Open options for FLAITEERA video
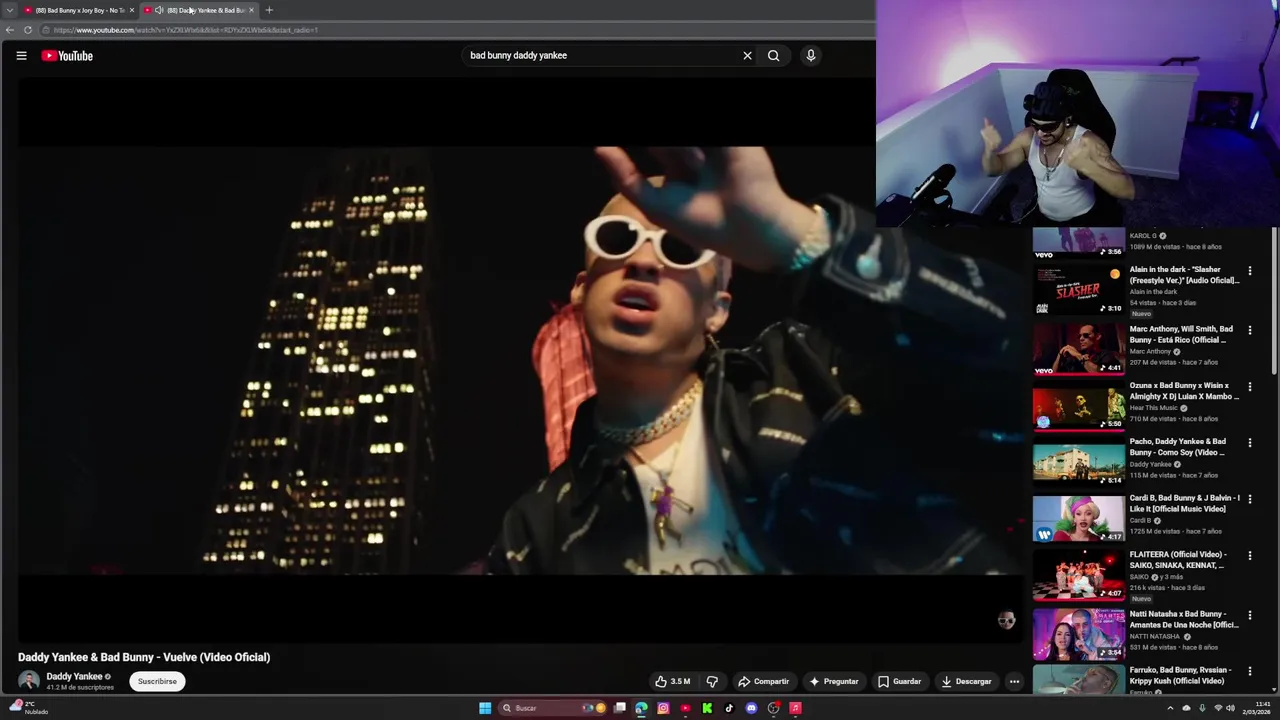Viewport: 1280px width, 720px height. coord(1249,556)
